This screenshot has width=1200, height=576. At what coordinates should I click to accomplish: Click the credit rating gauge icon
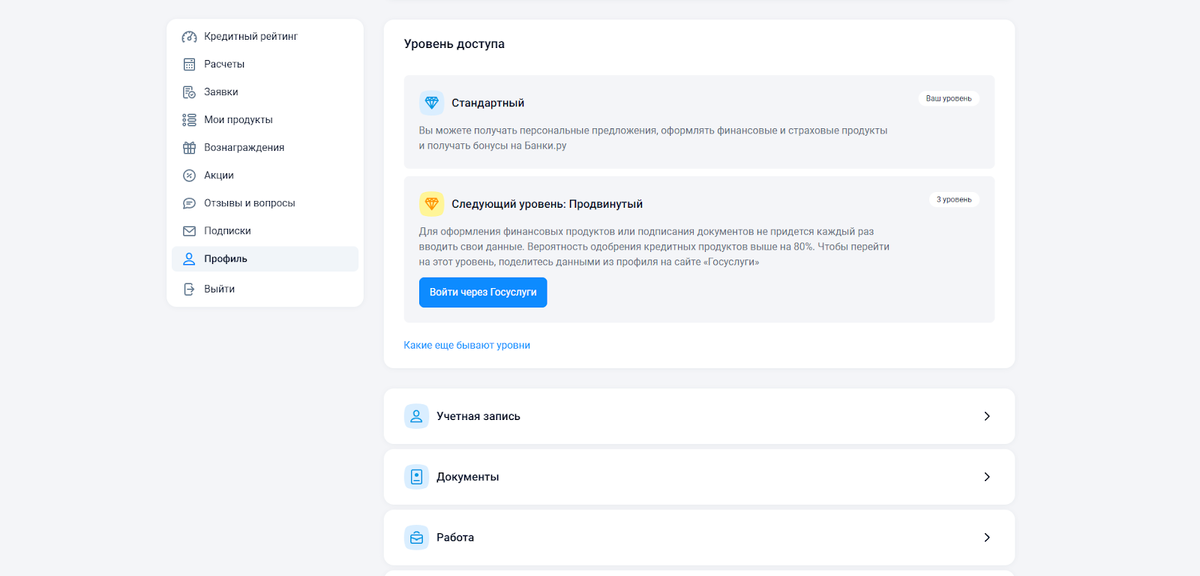tap(189, 37)
